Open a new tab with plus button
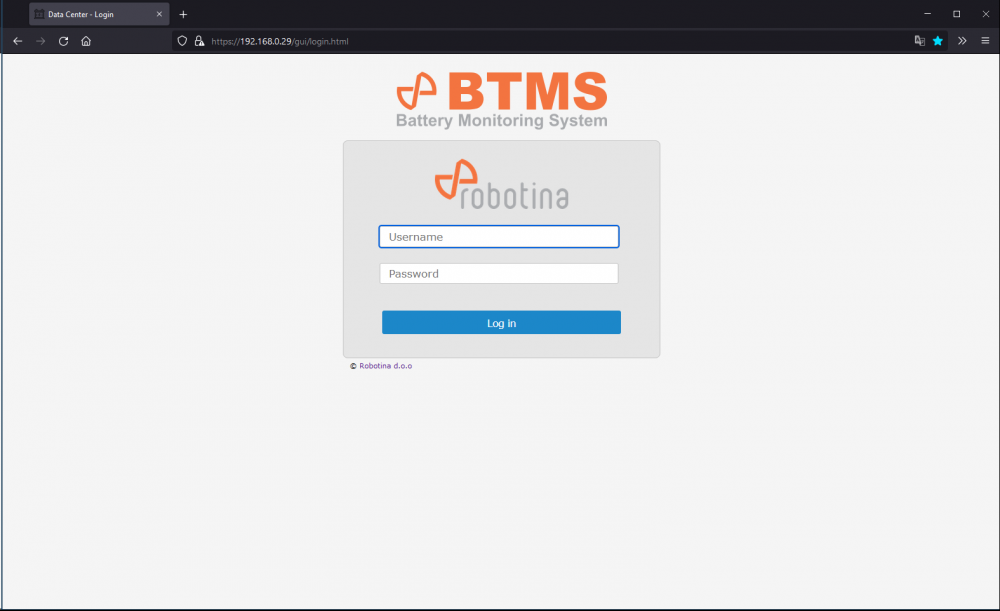The height and width of the screenshot is (611, 1000). click(183, 14)
